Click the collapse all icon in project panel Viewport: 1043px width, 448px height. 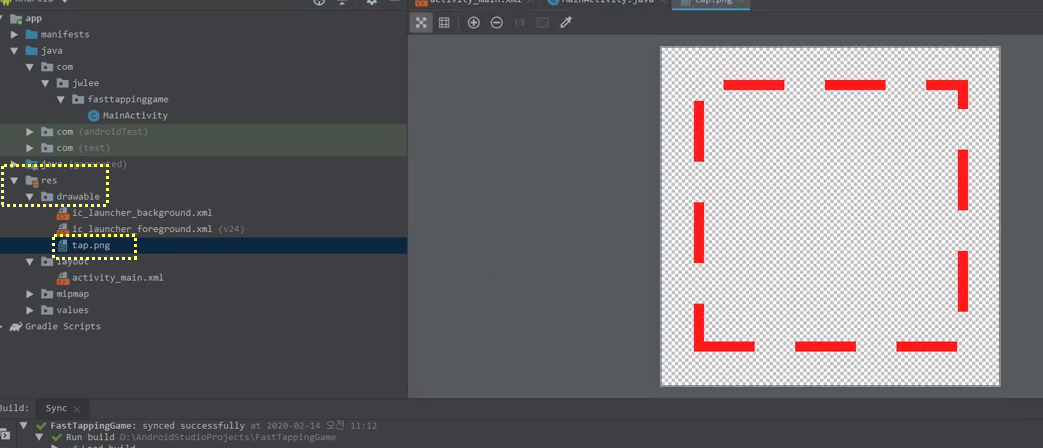tap(343, 3)
